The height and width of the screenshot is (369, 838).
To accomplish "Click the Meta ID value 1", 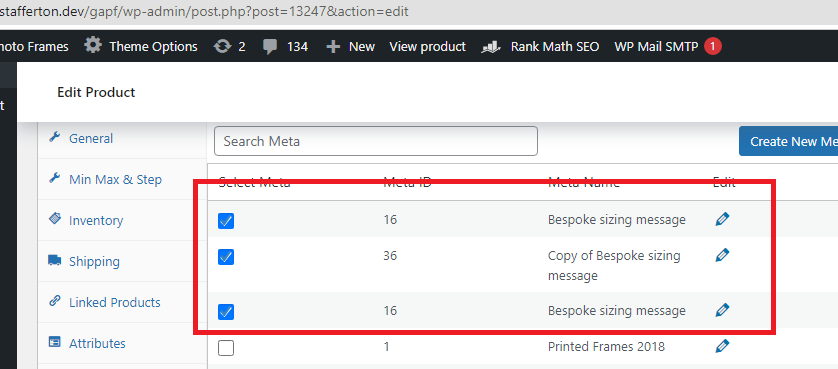I will click(386, 347).
